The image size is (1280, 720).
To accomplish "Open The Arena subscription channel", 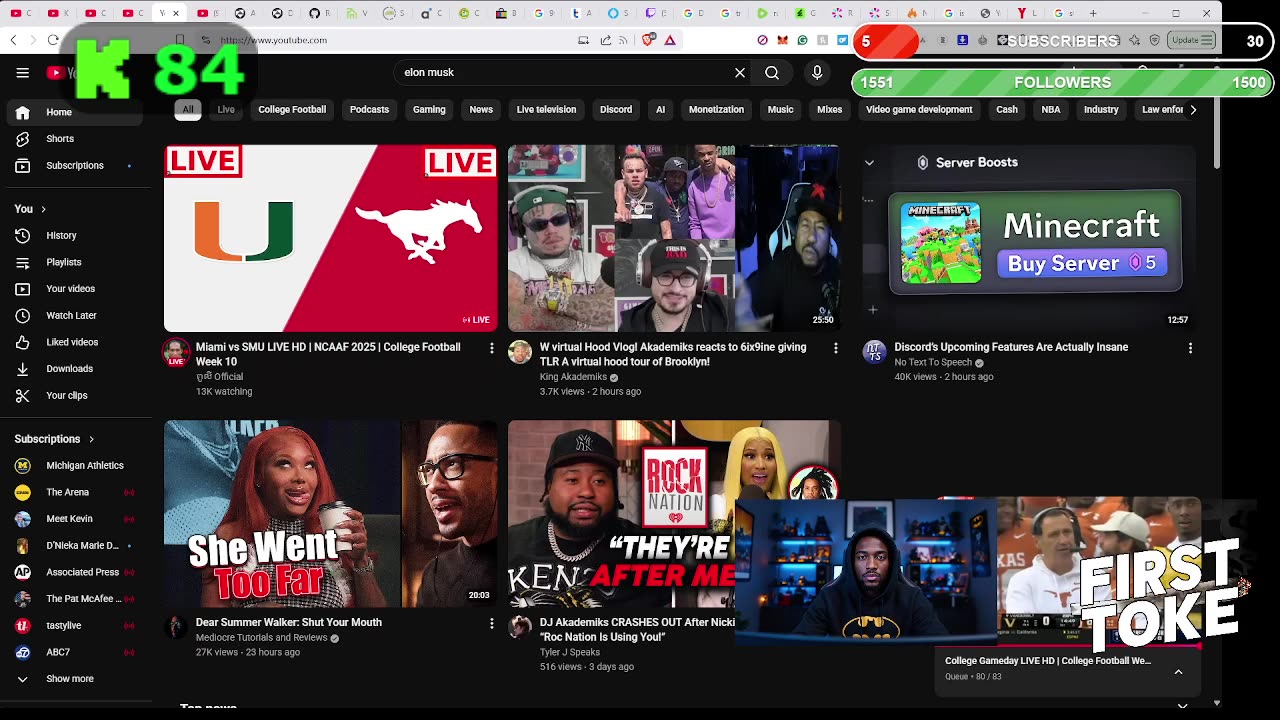I will pyautogui.click(x=76, y=492).
